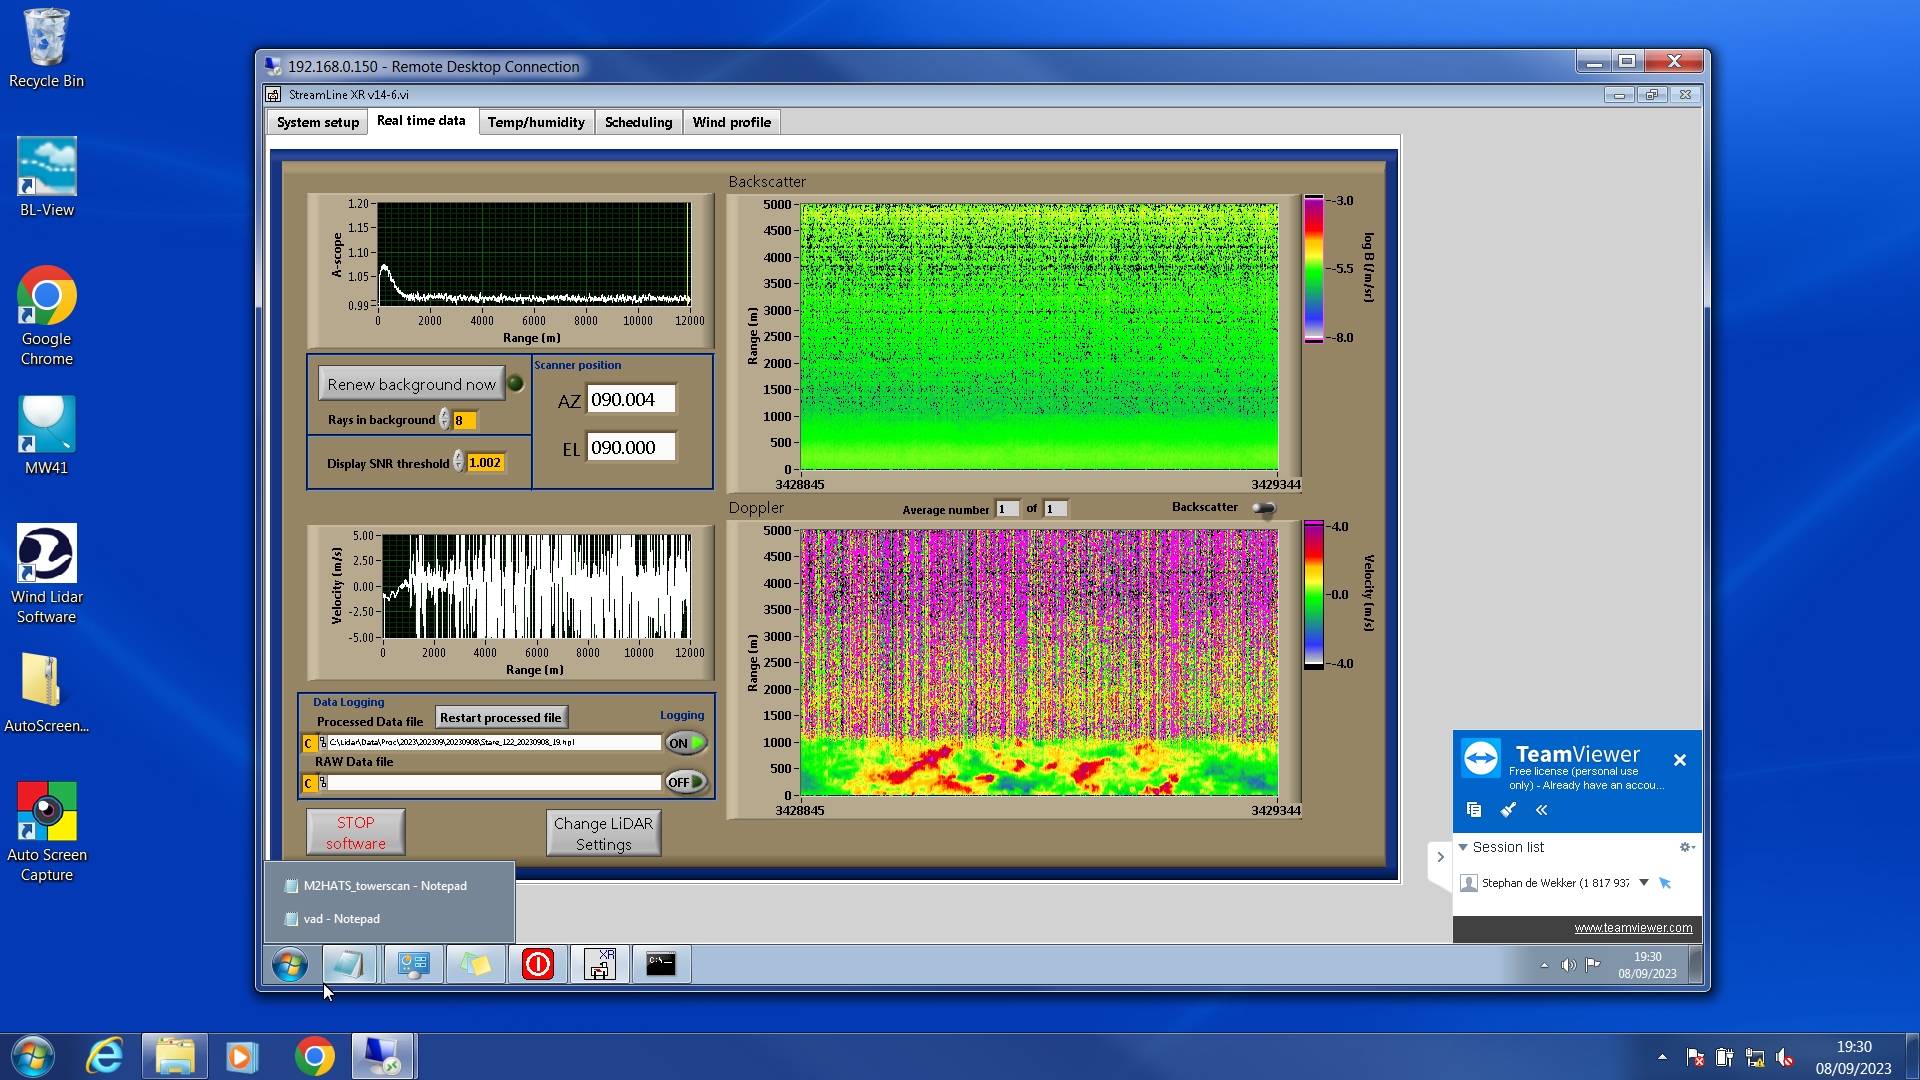
Task: Flip the Backscatter toggle switch above the Doppler plot
Action: (x=1264, y=509)
